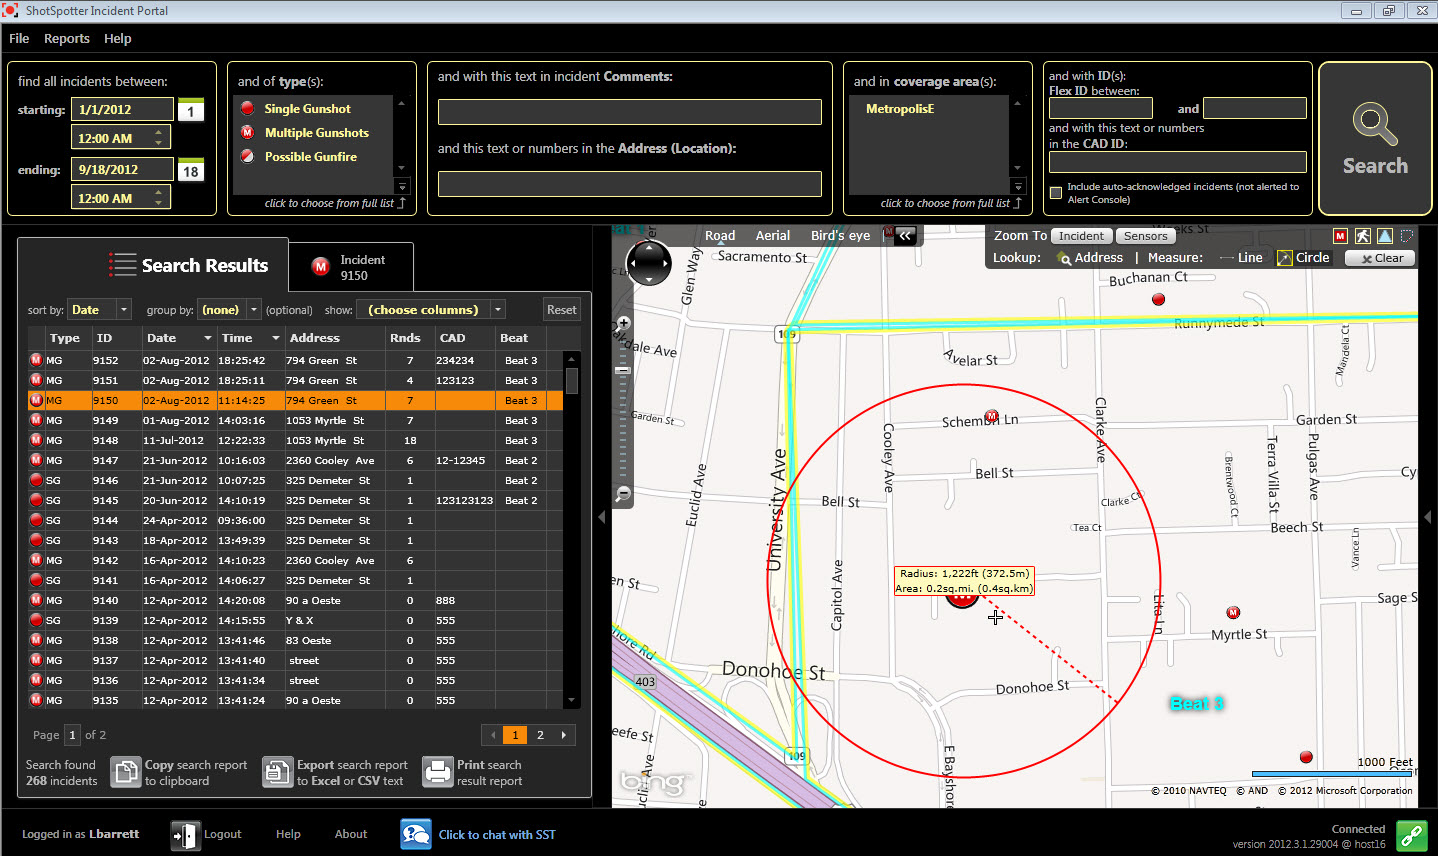Open the choose columns dropdown
This screenshot has width=1438, height=856.
click(x=430, y=309)
